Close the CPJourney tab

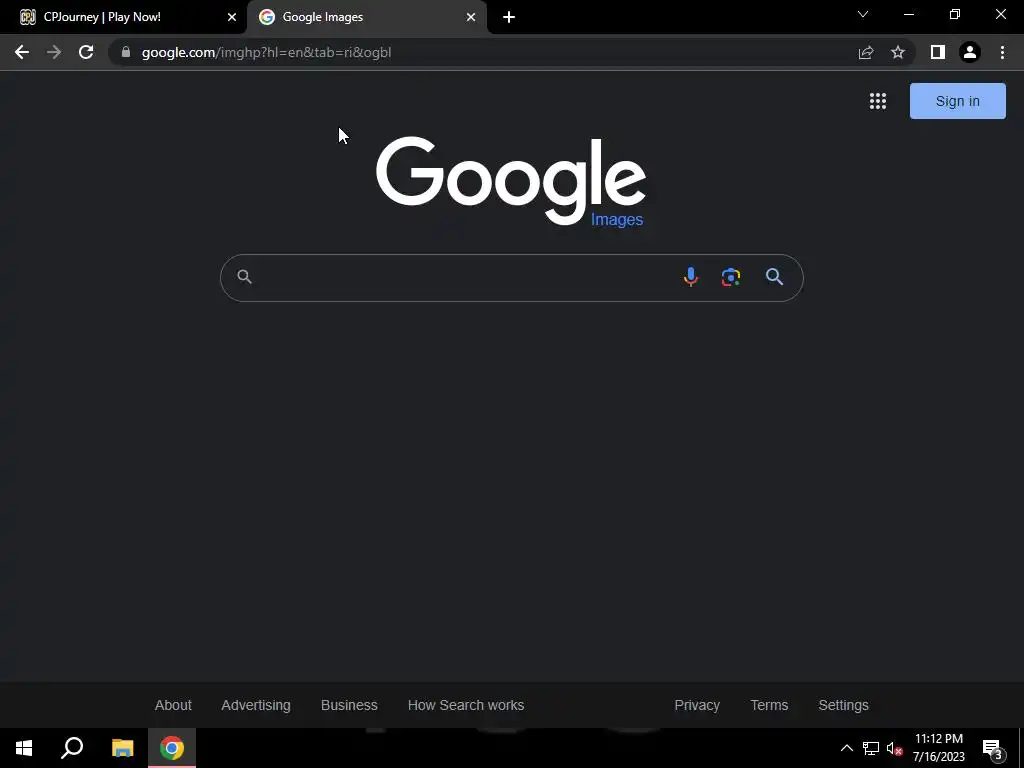point(231,17)
